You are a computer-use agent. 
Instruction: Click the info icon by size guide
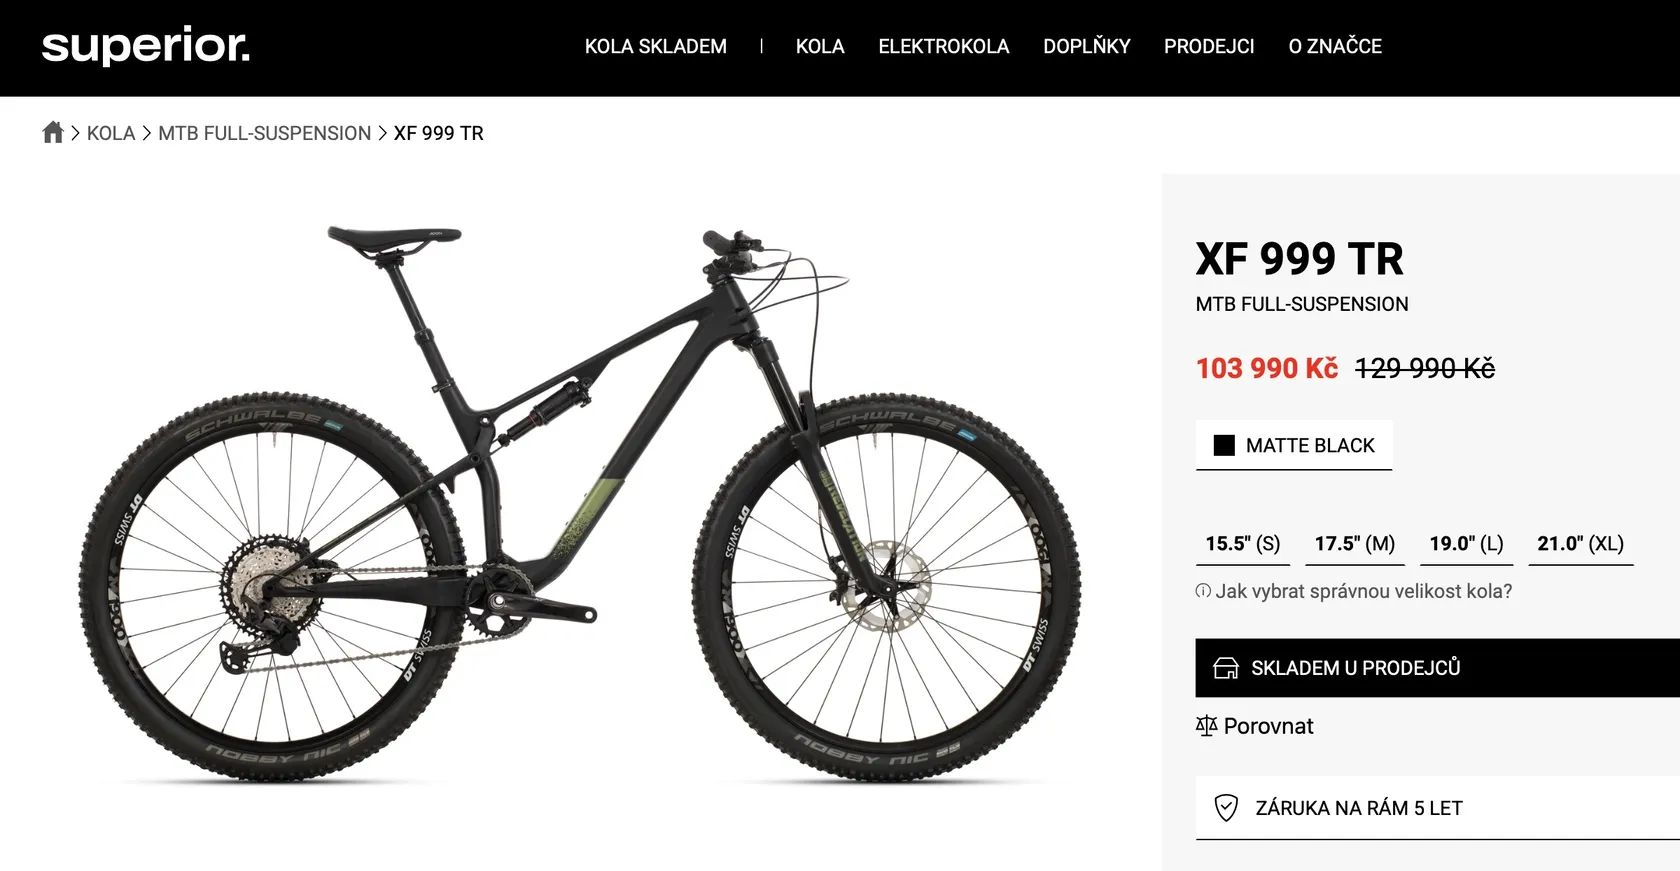point(1203,591)
